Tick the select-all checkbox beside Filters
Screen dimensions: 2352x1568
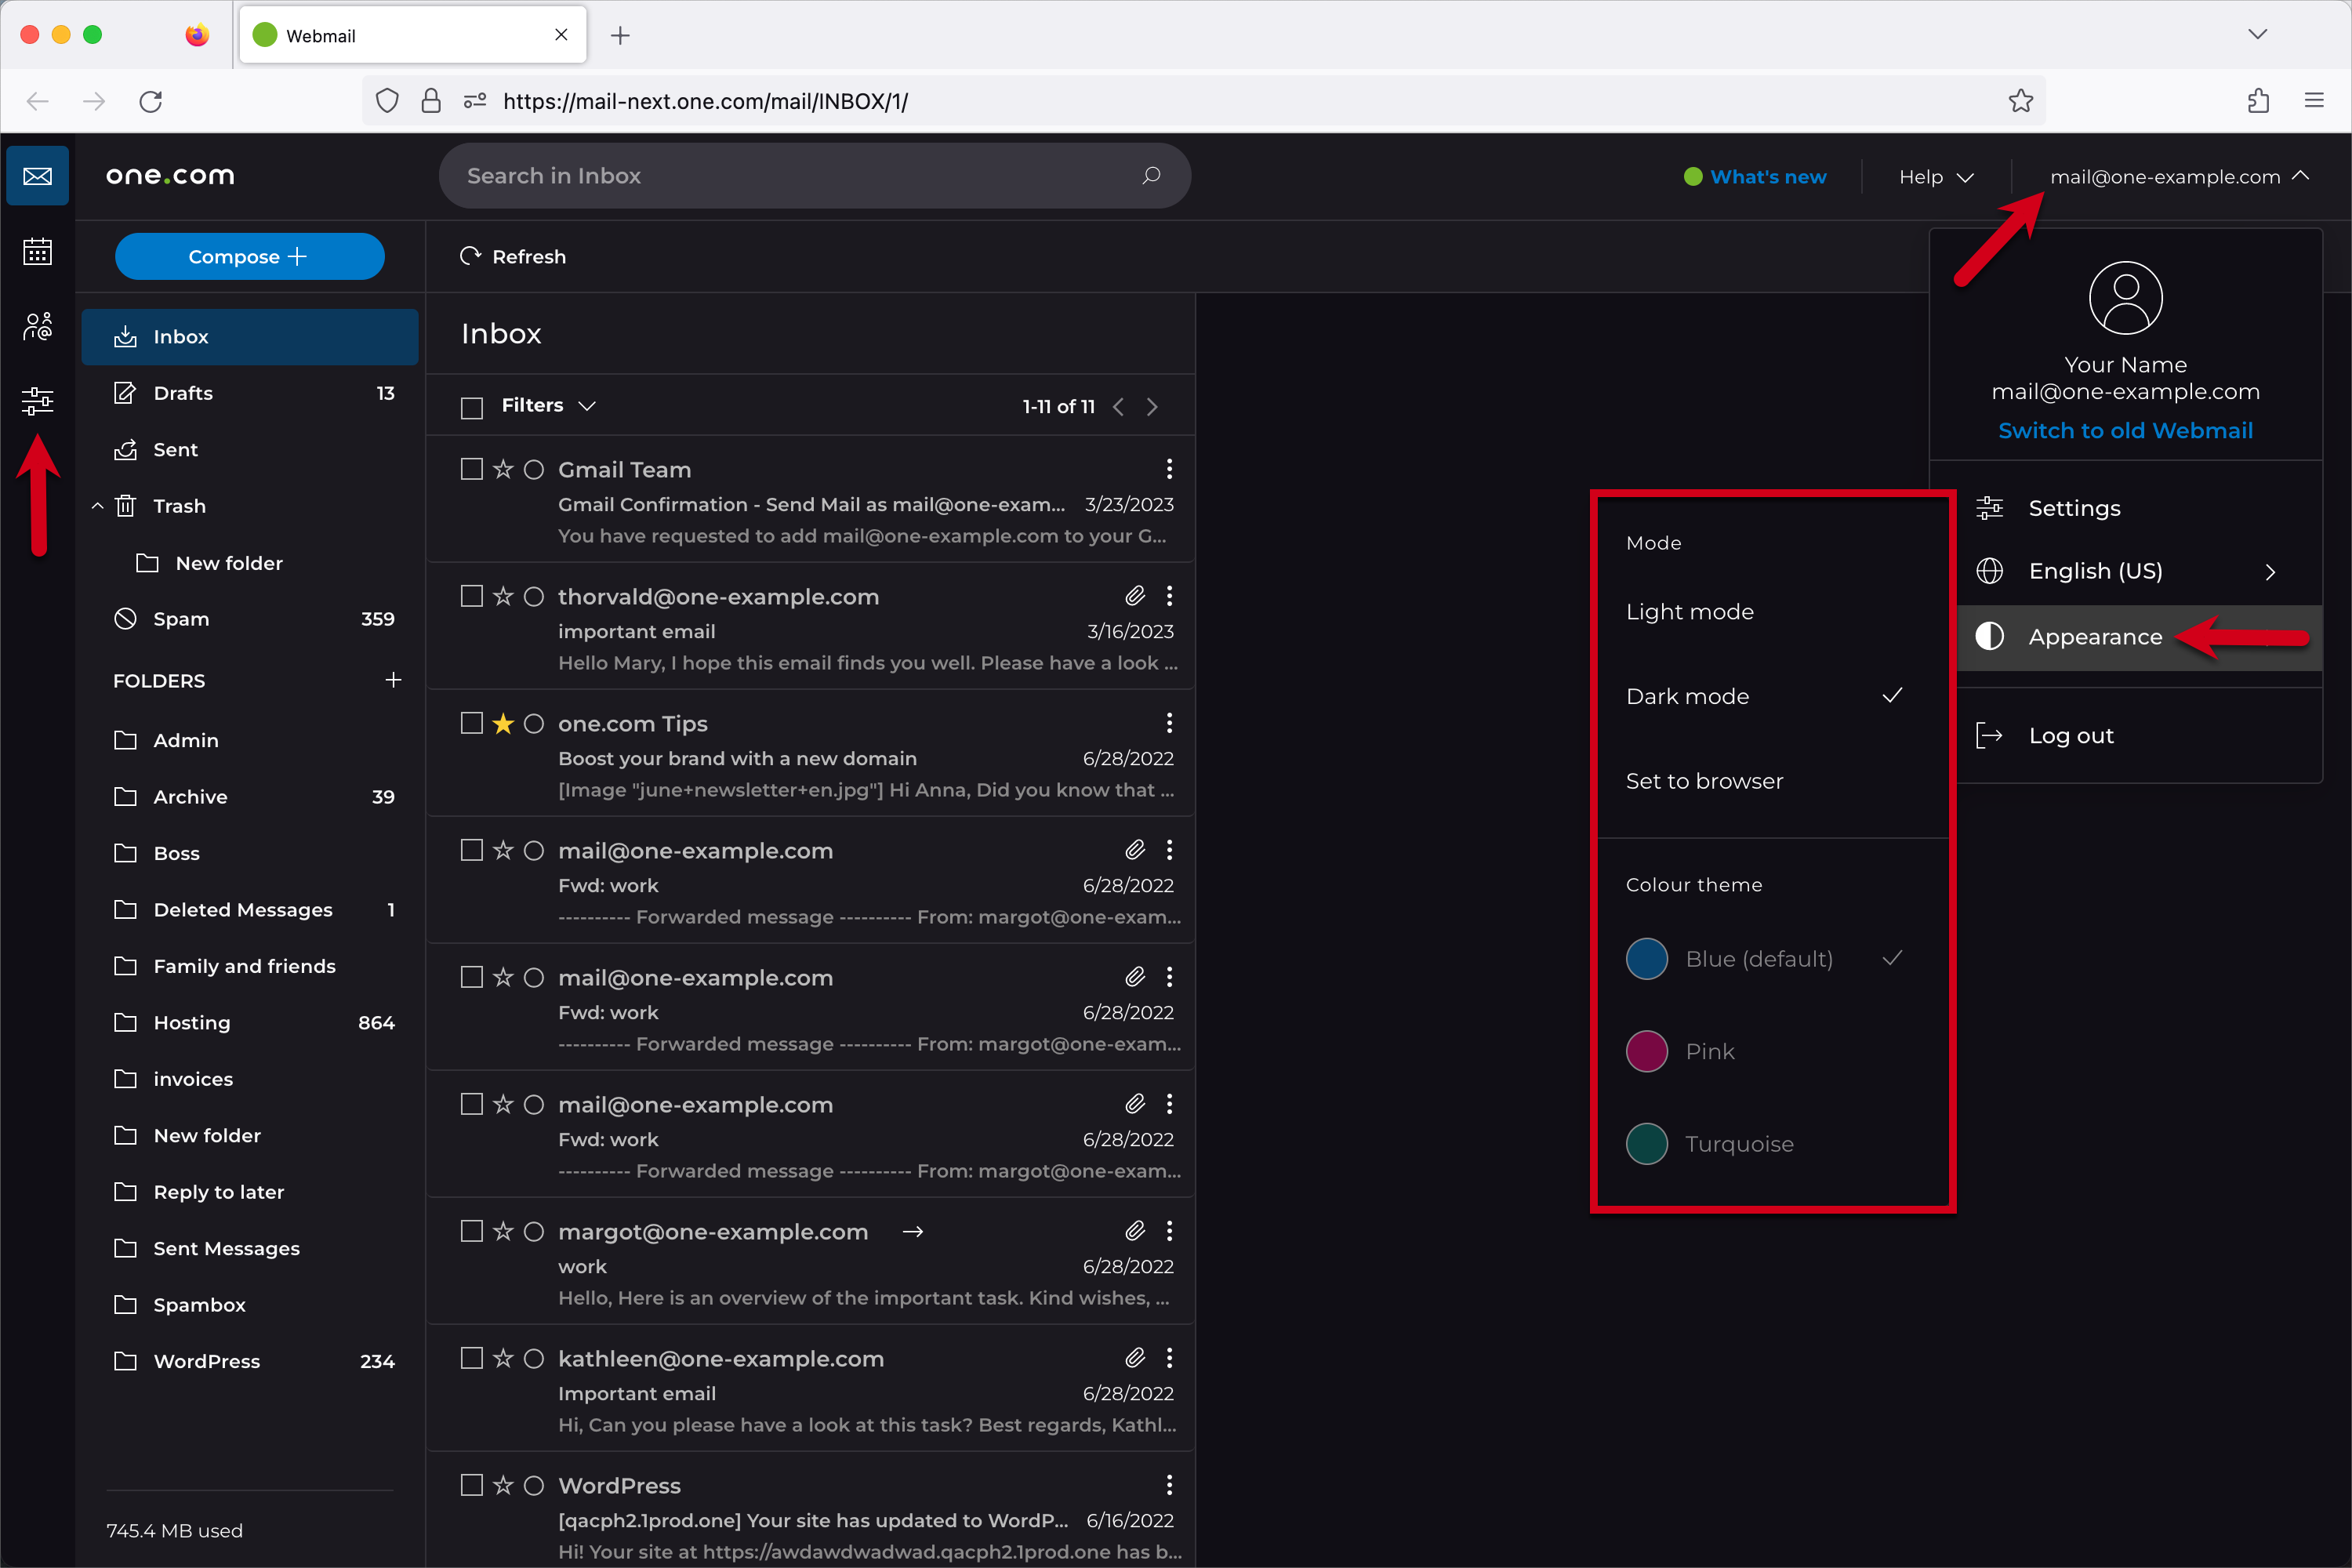pyautogui.click(x=472, y=407)
